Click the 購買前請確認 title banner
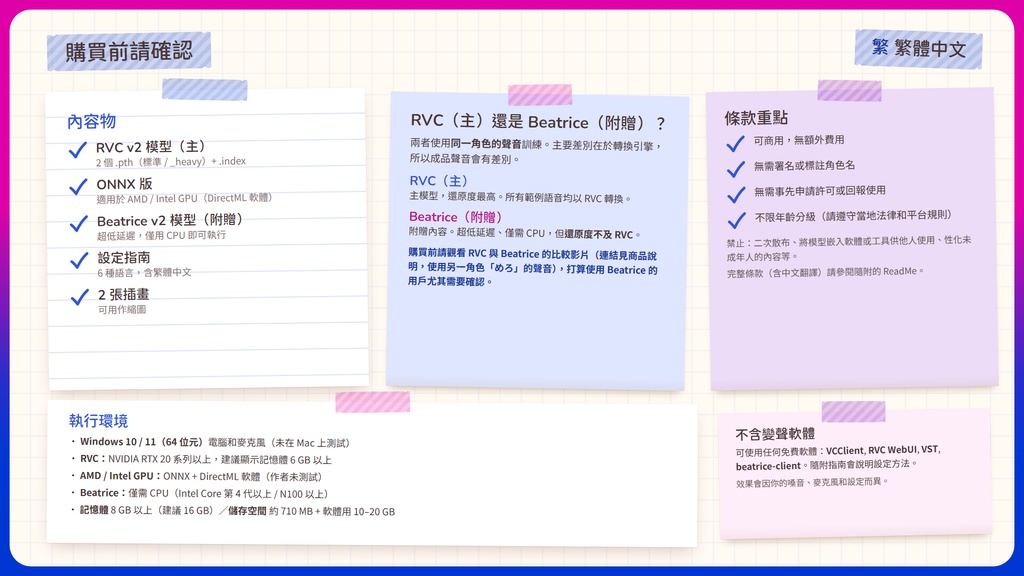 (129, 51)
